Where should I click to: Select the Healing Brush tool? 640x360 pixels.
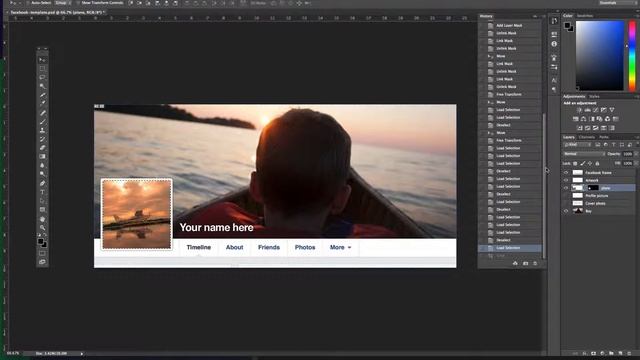click(42, 113)
